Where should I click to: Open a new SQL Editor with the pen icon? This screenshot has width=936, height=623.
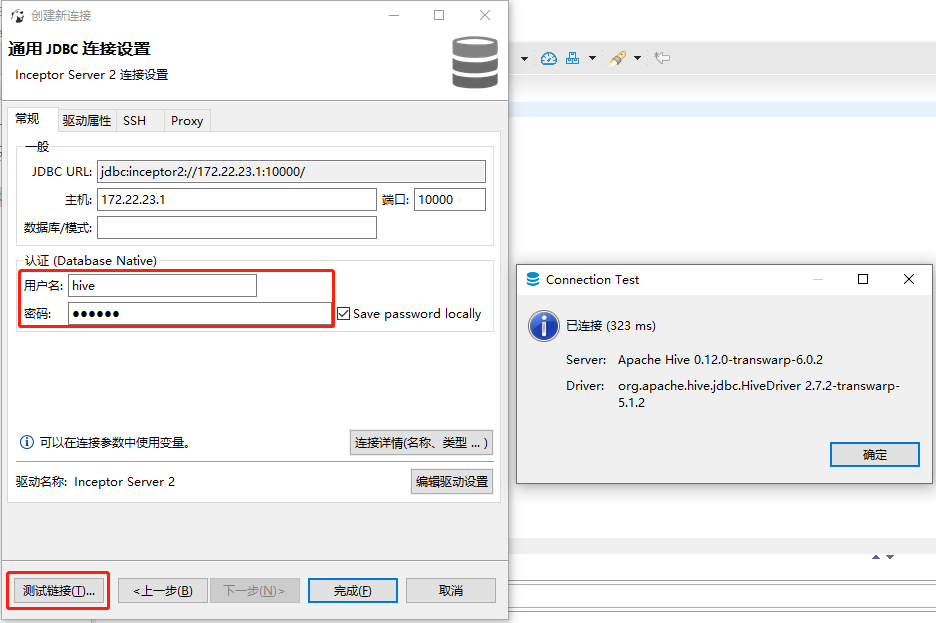point(616,58)
